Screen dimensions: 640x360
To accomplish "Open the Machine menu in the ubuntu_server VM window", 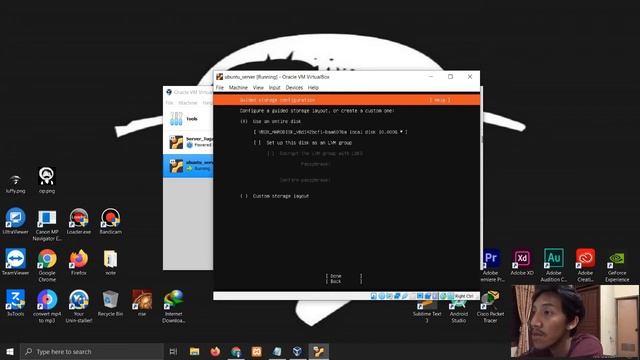I will 238,87.
